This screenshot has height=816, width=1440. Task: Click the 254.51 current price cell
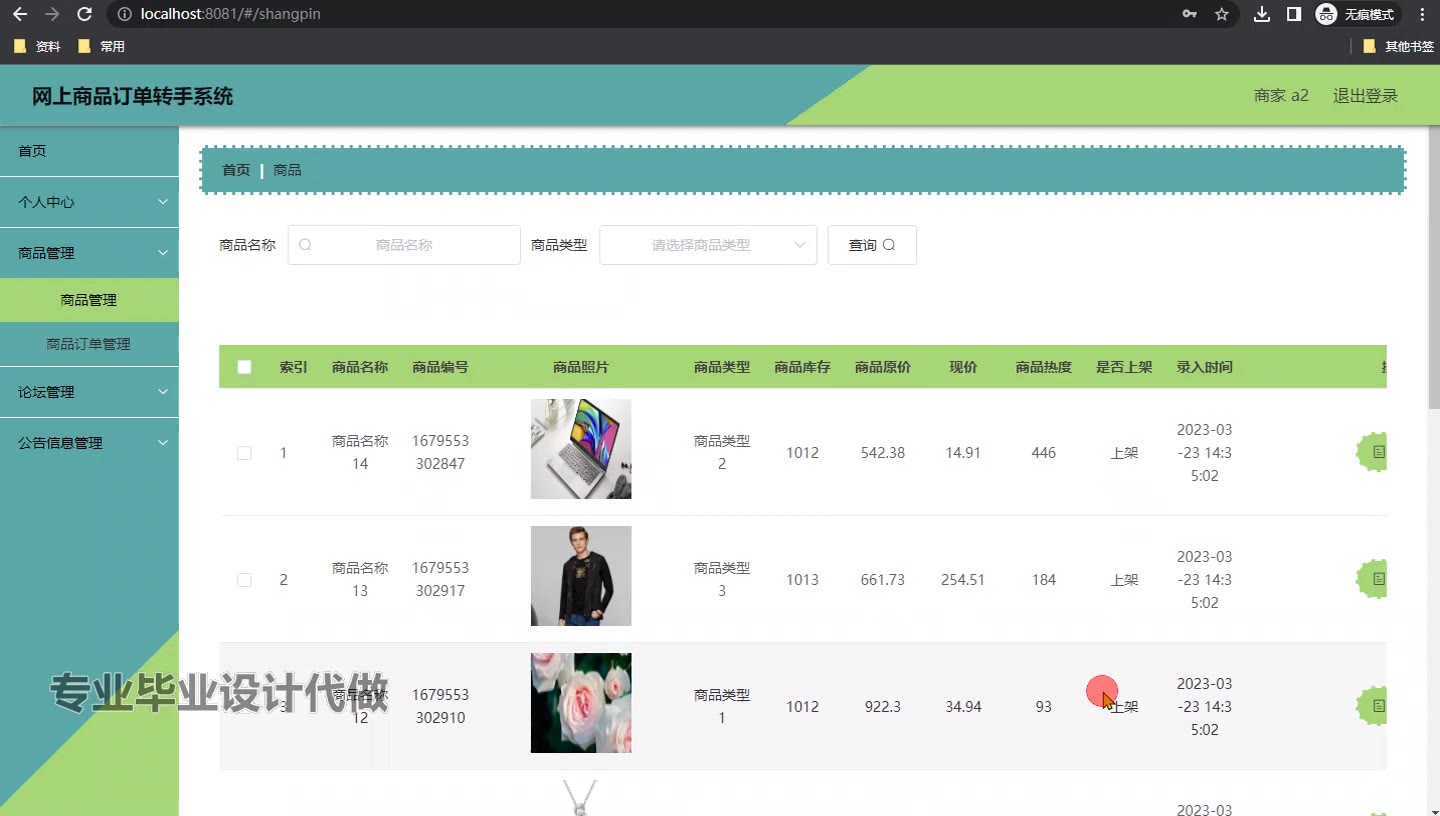click(x=963, y=580)
